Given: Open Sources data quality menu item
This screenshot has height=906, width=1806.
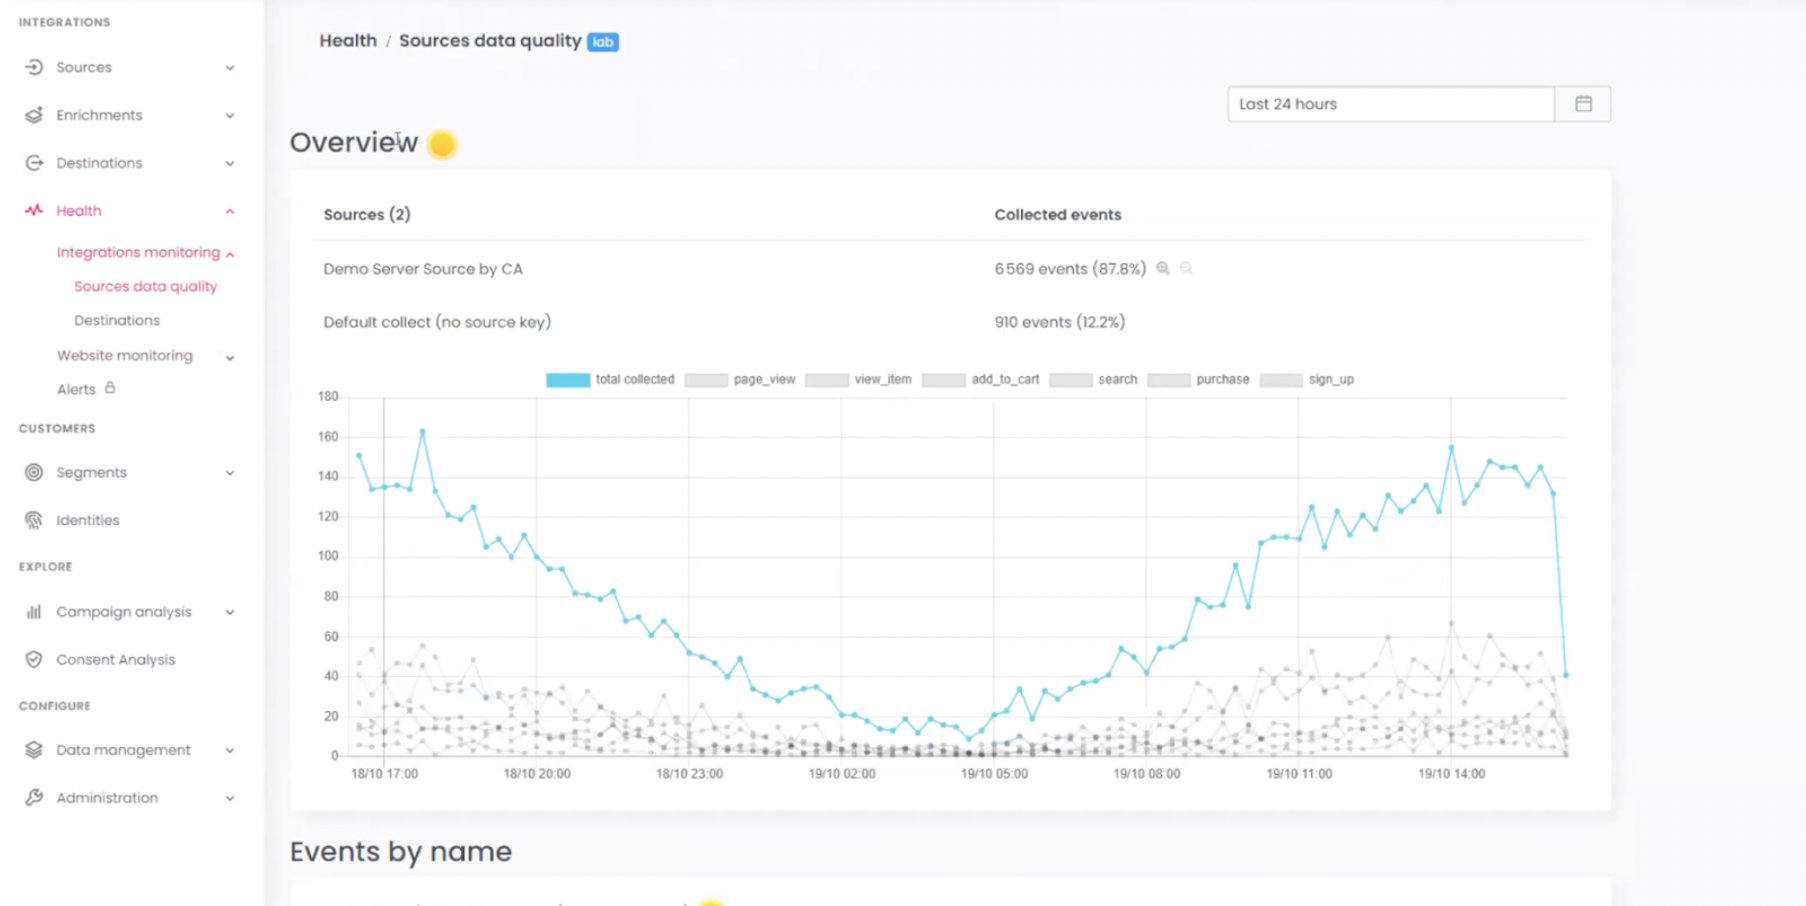Looking at the screenshot, I should pos(145,286).
